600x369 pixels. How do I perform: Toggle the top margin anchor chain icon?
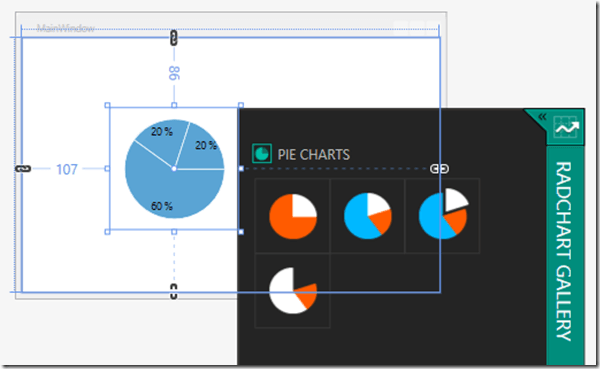[174, 38]
